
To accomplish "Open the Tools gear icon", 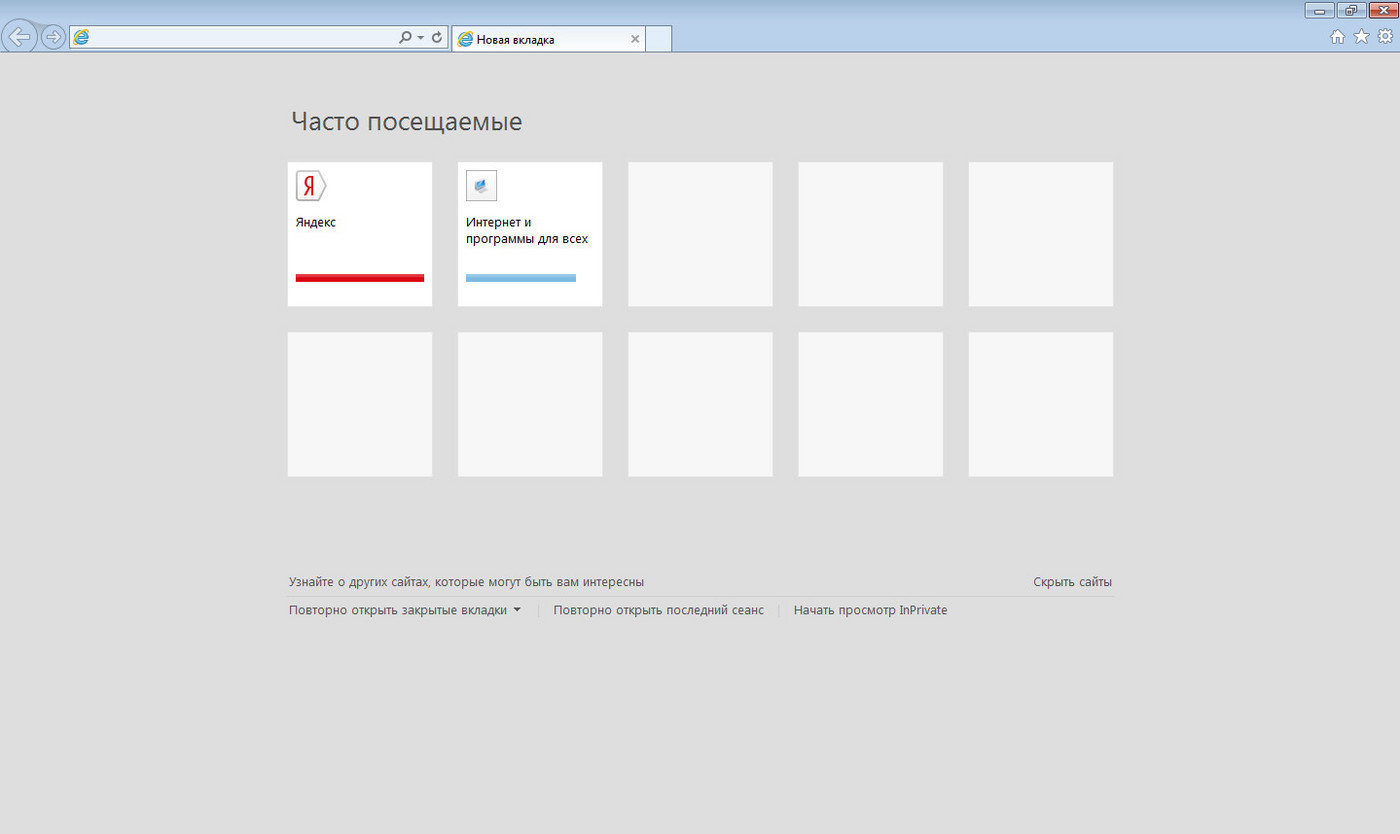I will coord(1385,37).
